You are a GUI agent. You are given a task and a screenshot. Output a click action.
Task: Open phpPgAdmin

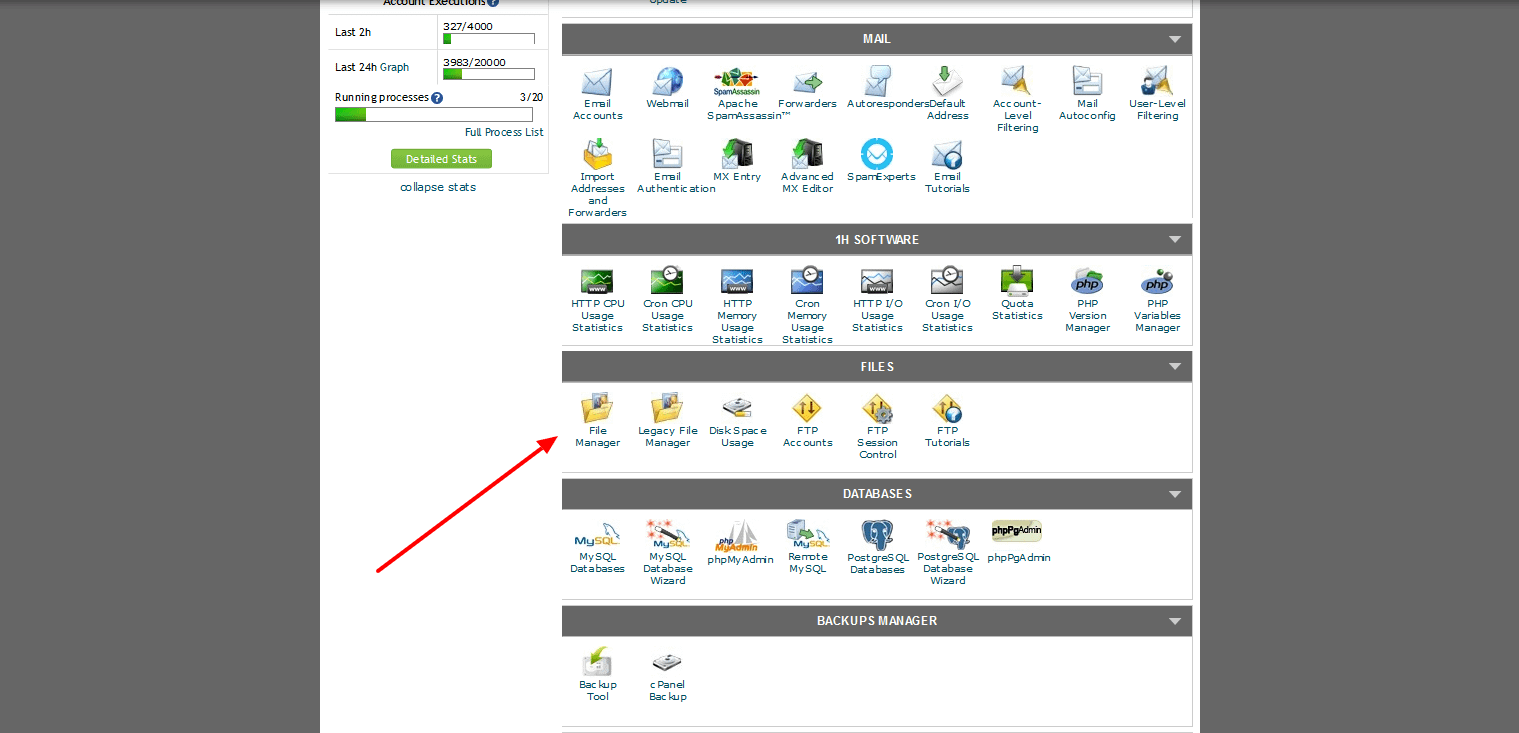point(1018,542)
